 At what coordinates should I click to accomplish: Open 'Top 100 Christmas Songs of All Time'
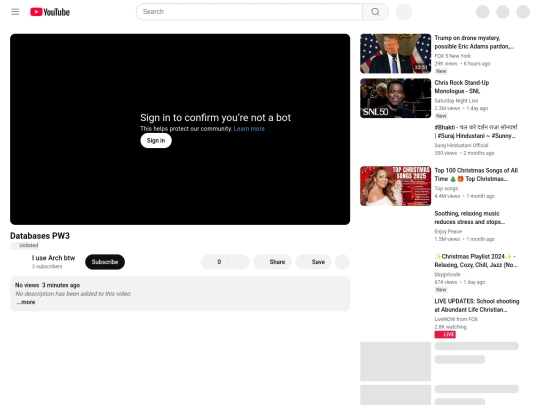[x=476, y=175]
